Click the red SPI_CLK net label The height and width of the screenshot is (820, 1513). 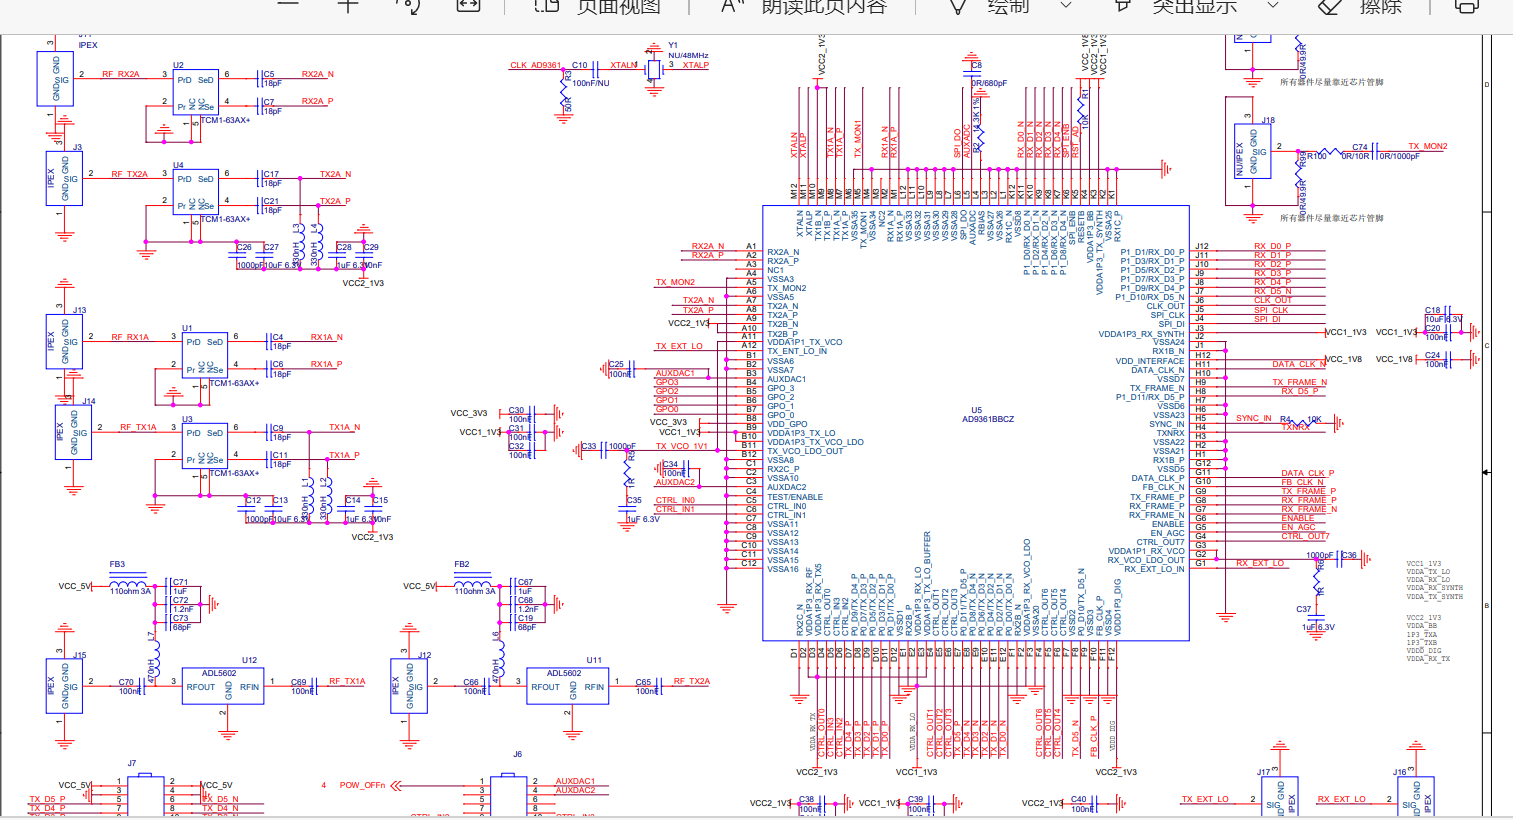[1271, 310]
